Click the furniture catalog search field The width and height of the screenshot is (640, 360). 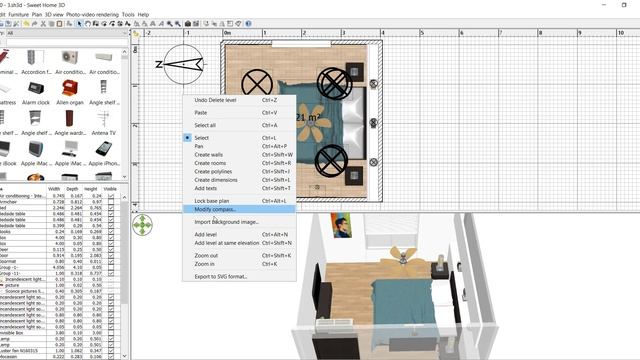point(67,42)
